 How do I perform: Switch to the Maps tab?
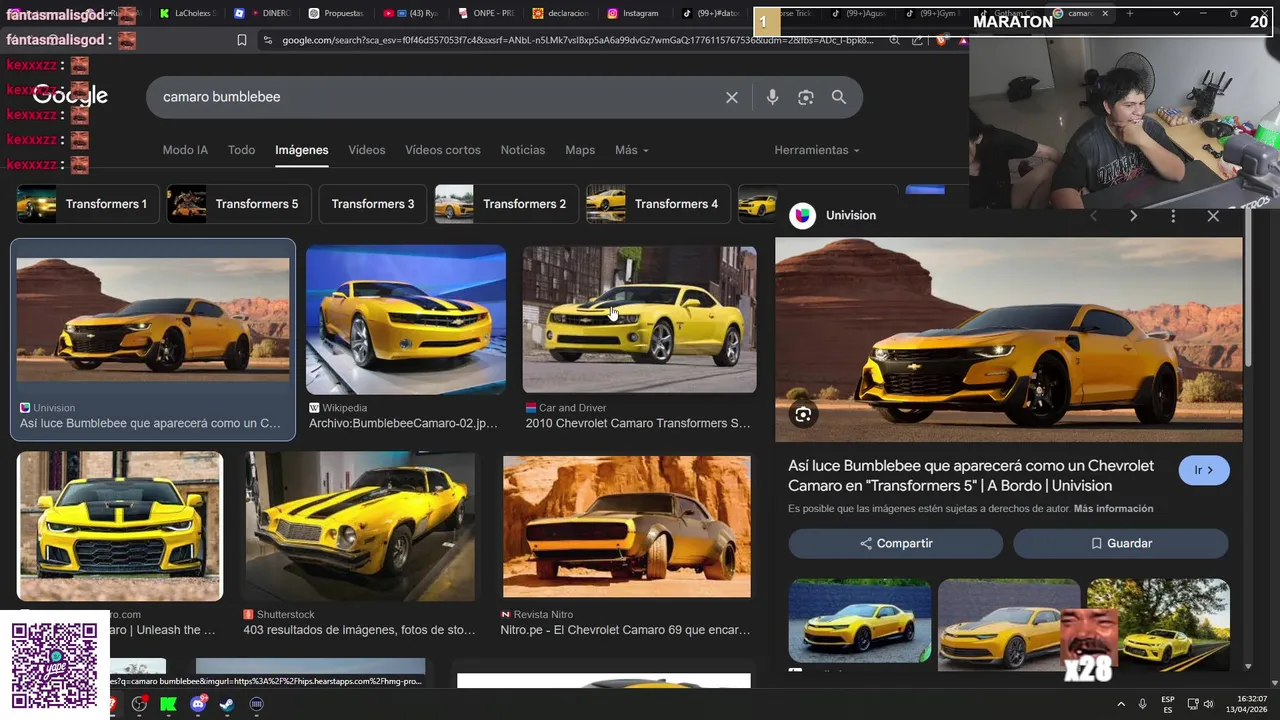click(580, 150)
